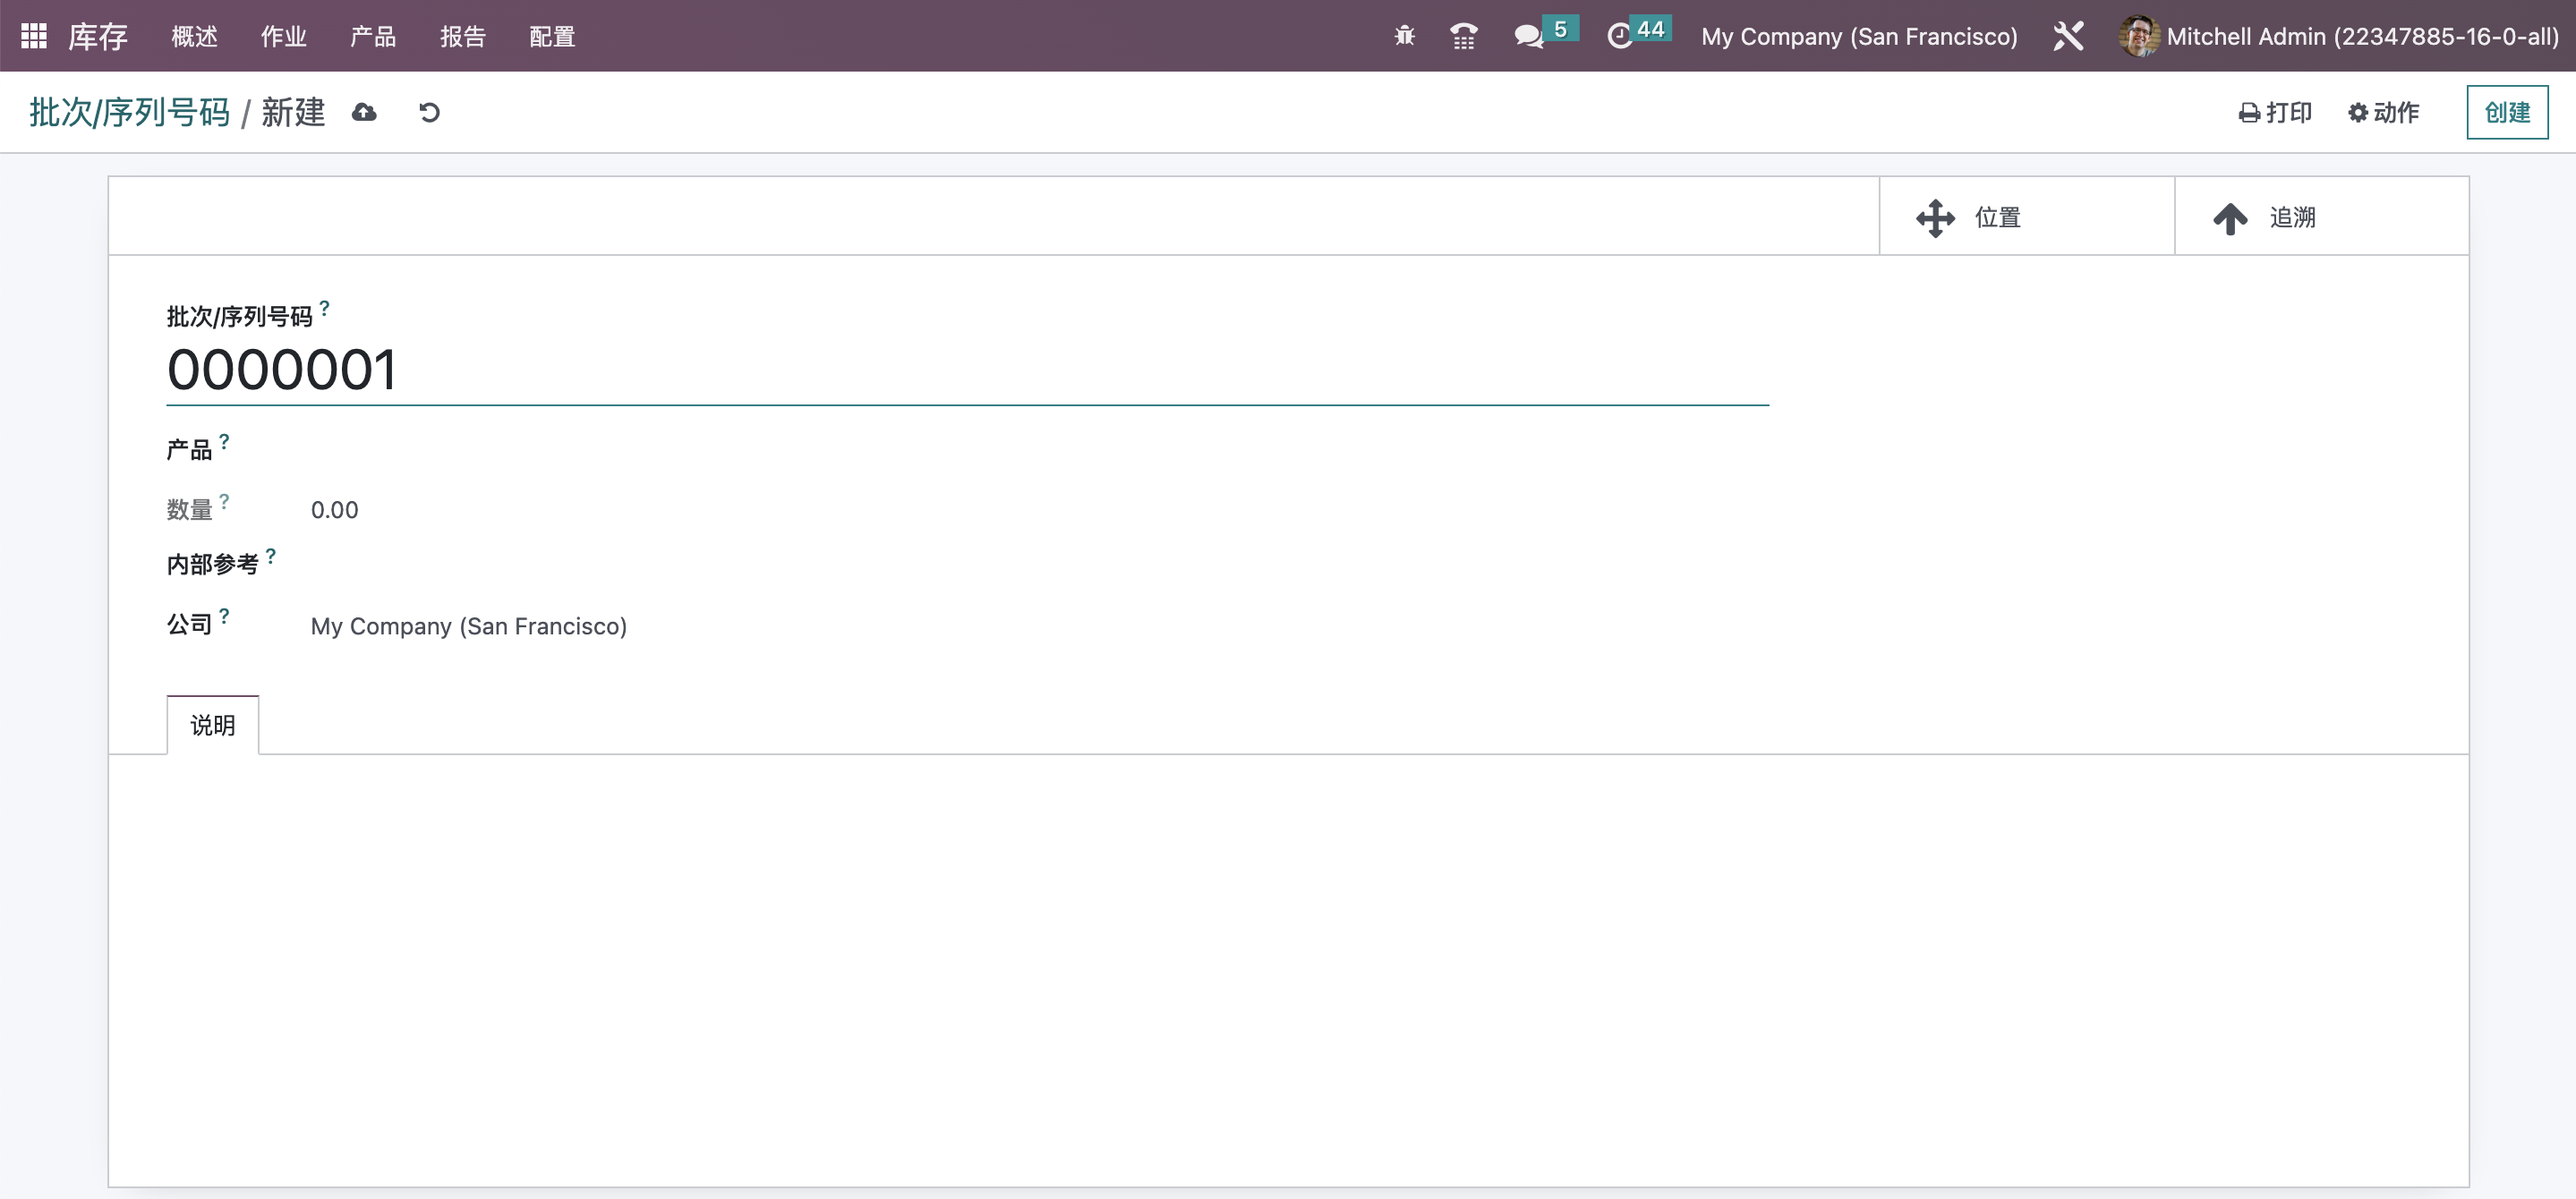The width and height of the screenshot is (2576, 1199).
Task: Show help tooltip for 批次/序列号码
Action: [x=324, y=308]
